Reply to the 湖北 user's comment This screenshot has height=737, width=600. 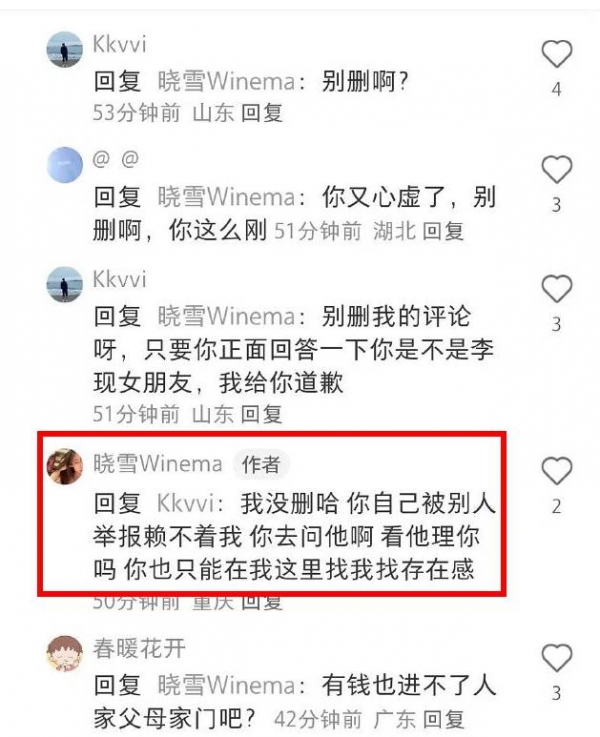[x=443, y=231]
